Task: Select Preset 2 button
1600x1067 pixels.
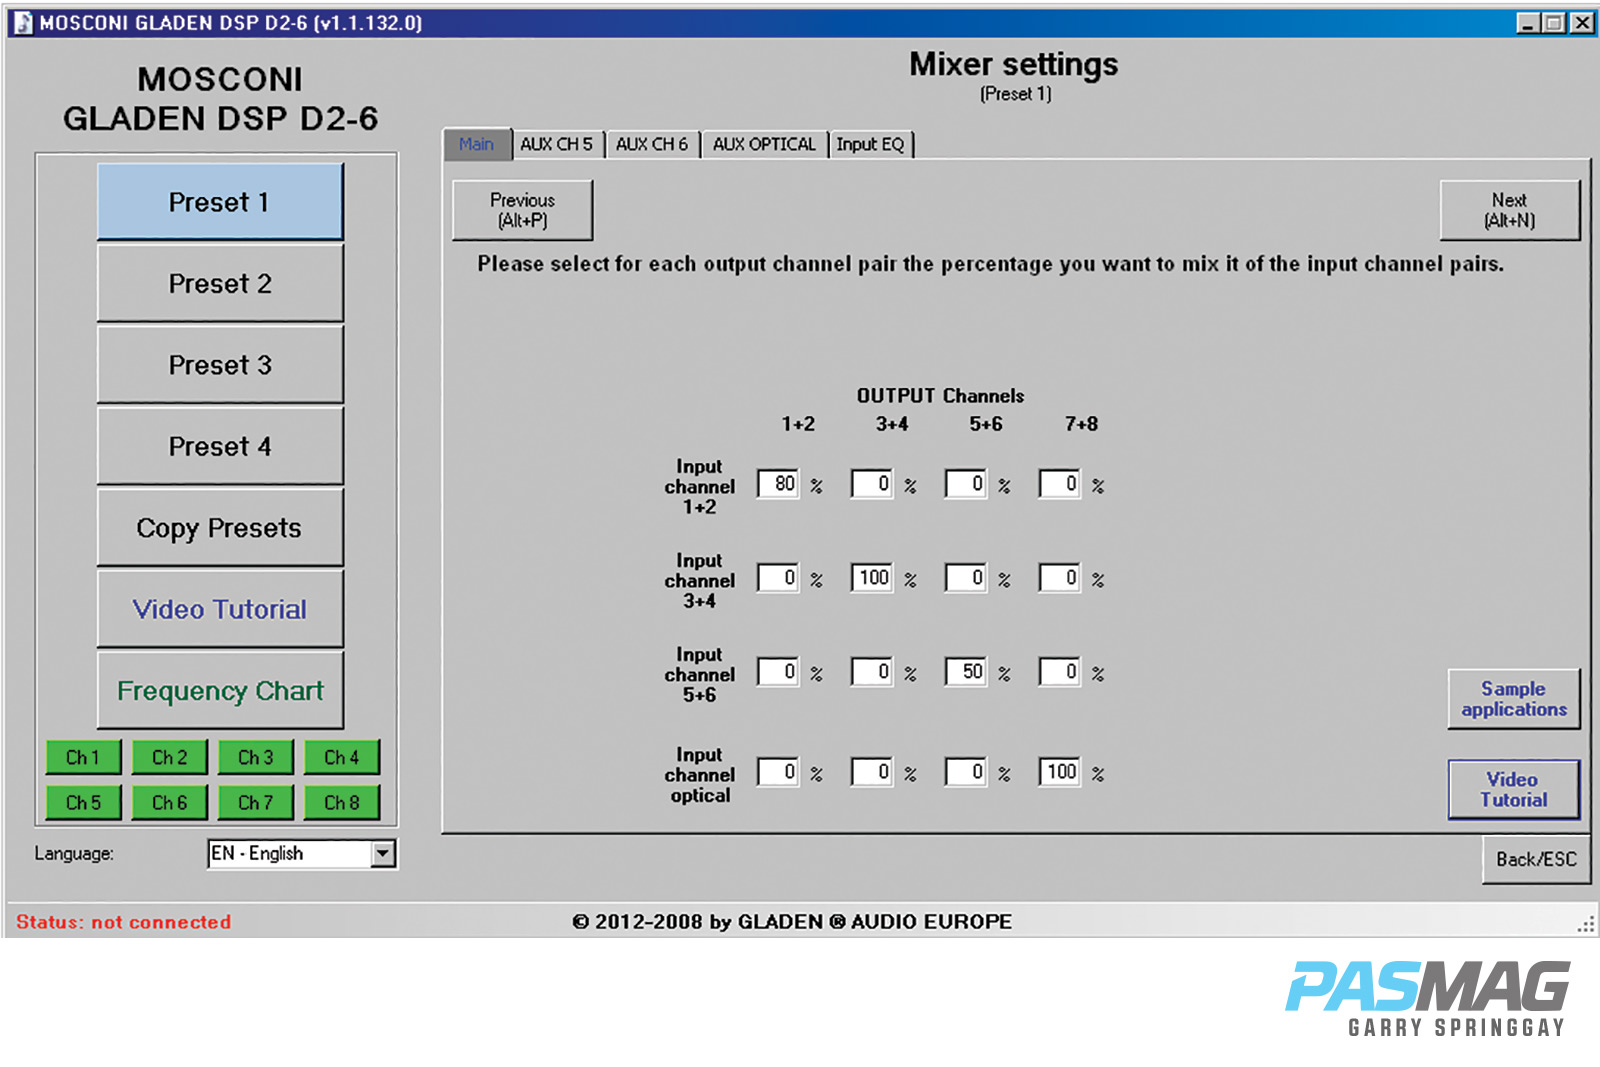Action: tap(220, 284)
